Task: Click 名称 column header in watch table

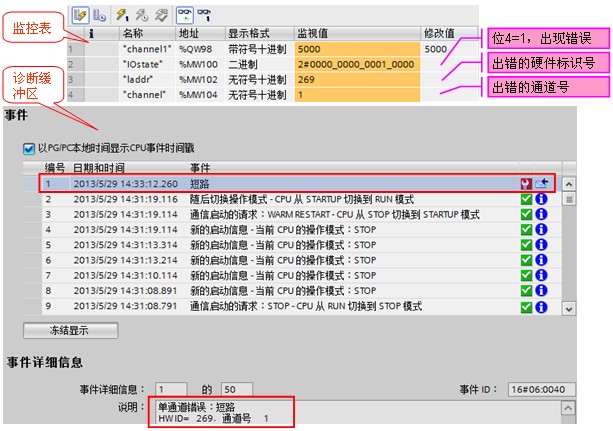Action: point(147,33)
